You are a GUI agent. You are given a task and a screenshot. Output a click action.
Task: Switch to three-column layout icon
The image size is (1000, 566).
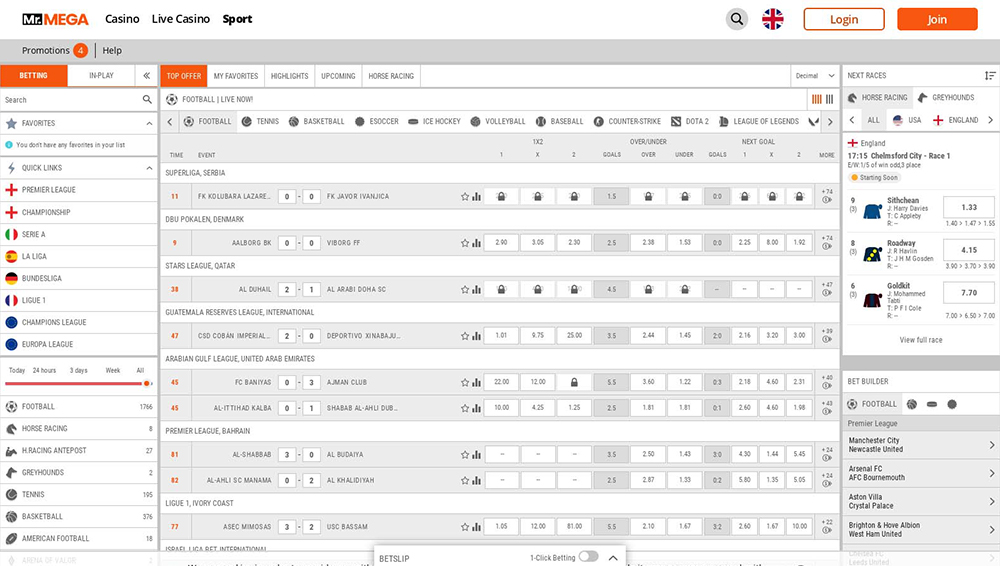tap(830, 99)
